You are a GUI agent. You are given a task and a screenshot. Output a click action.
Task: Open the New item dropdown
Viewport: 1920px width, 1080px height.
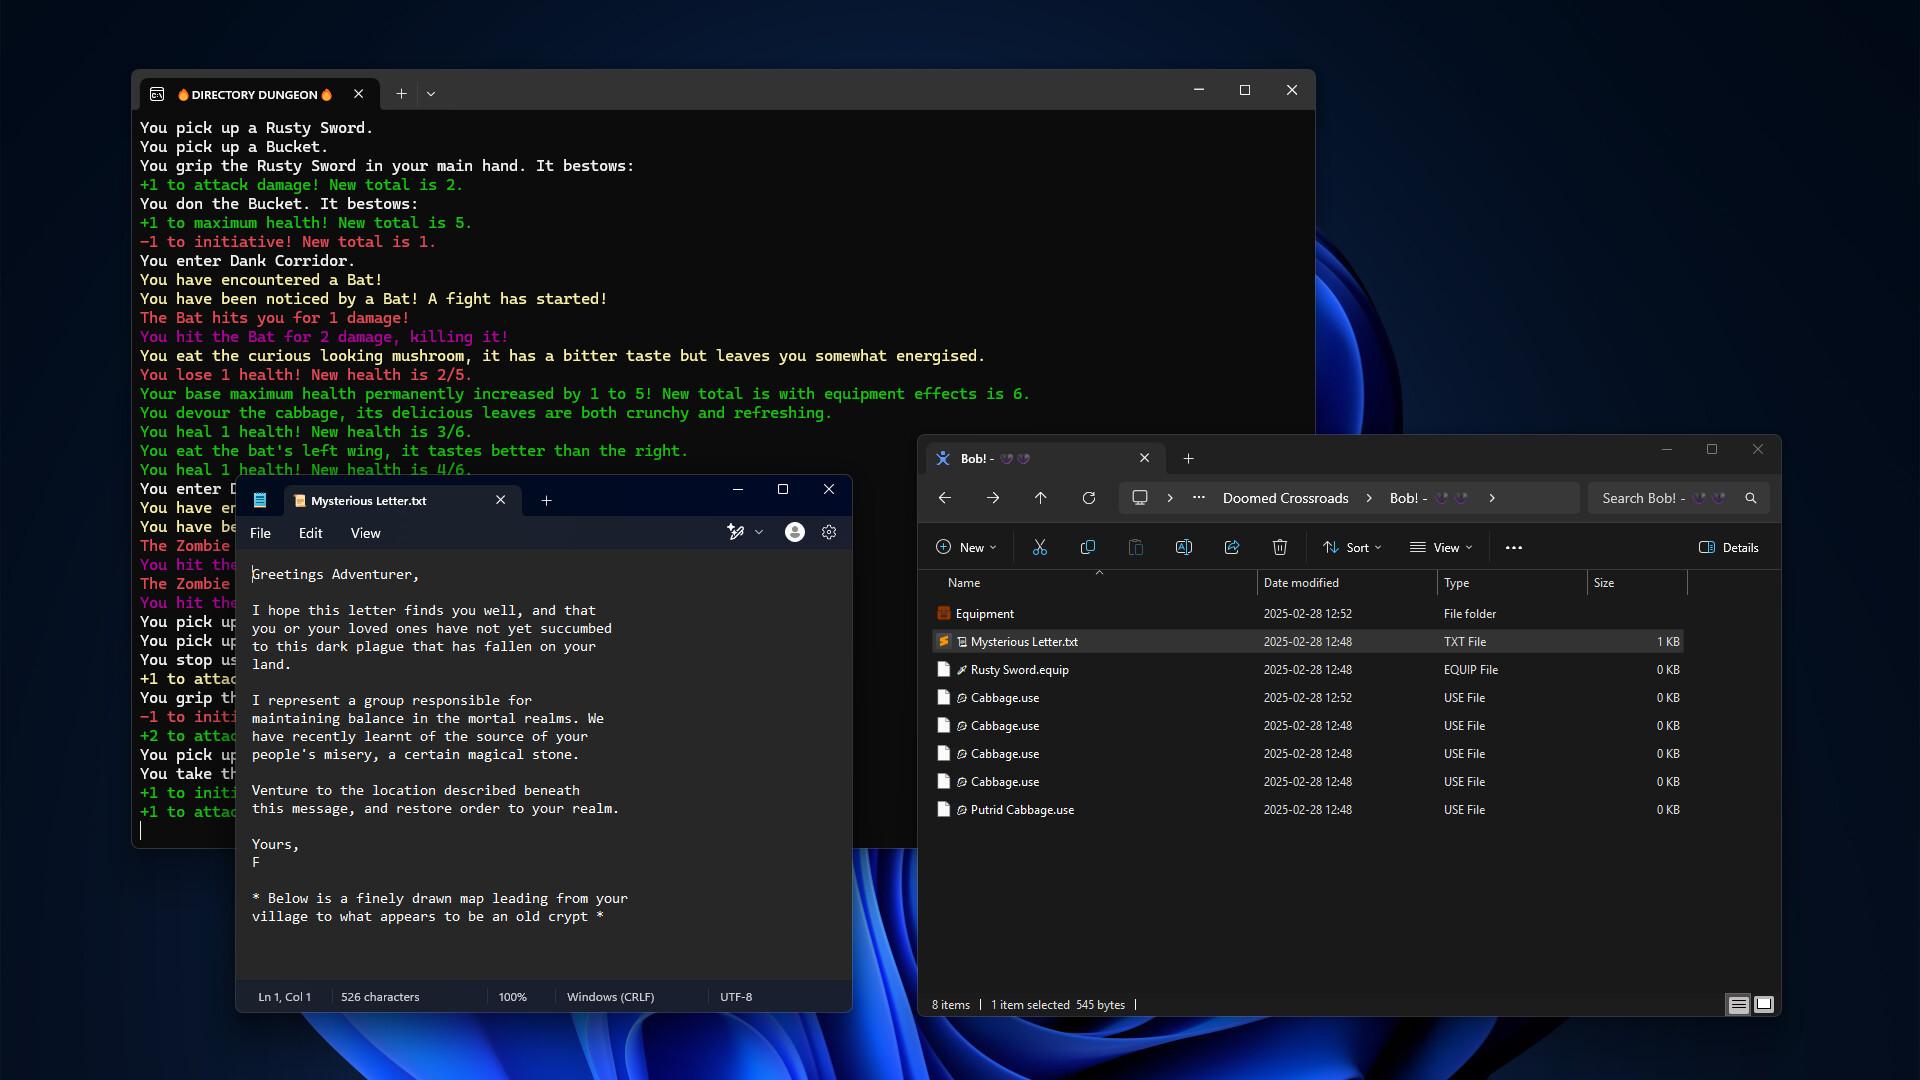click(965, 547)
